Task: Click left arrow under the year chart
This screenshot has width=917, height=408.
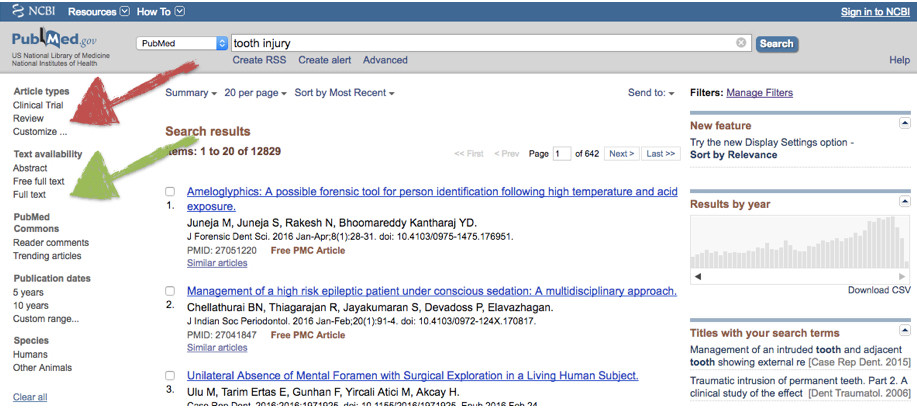Action: (698, 276)
